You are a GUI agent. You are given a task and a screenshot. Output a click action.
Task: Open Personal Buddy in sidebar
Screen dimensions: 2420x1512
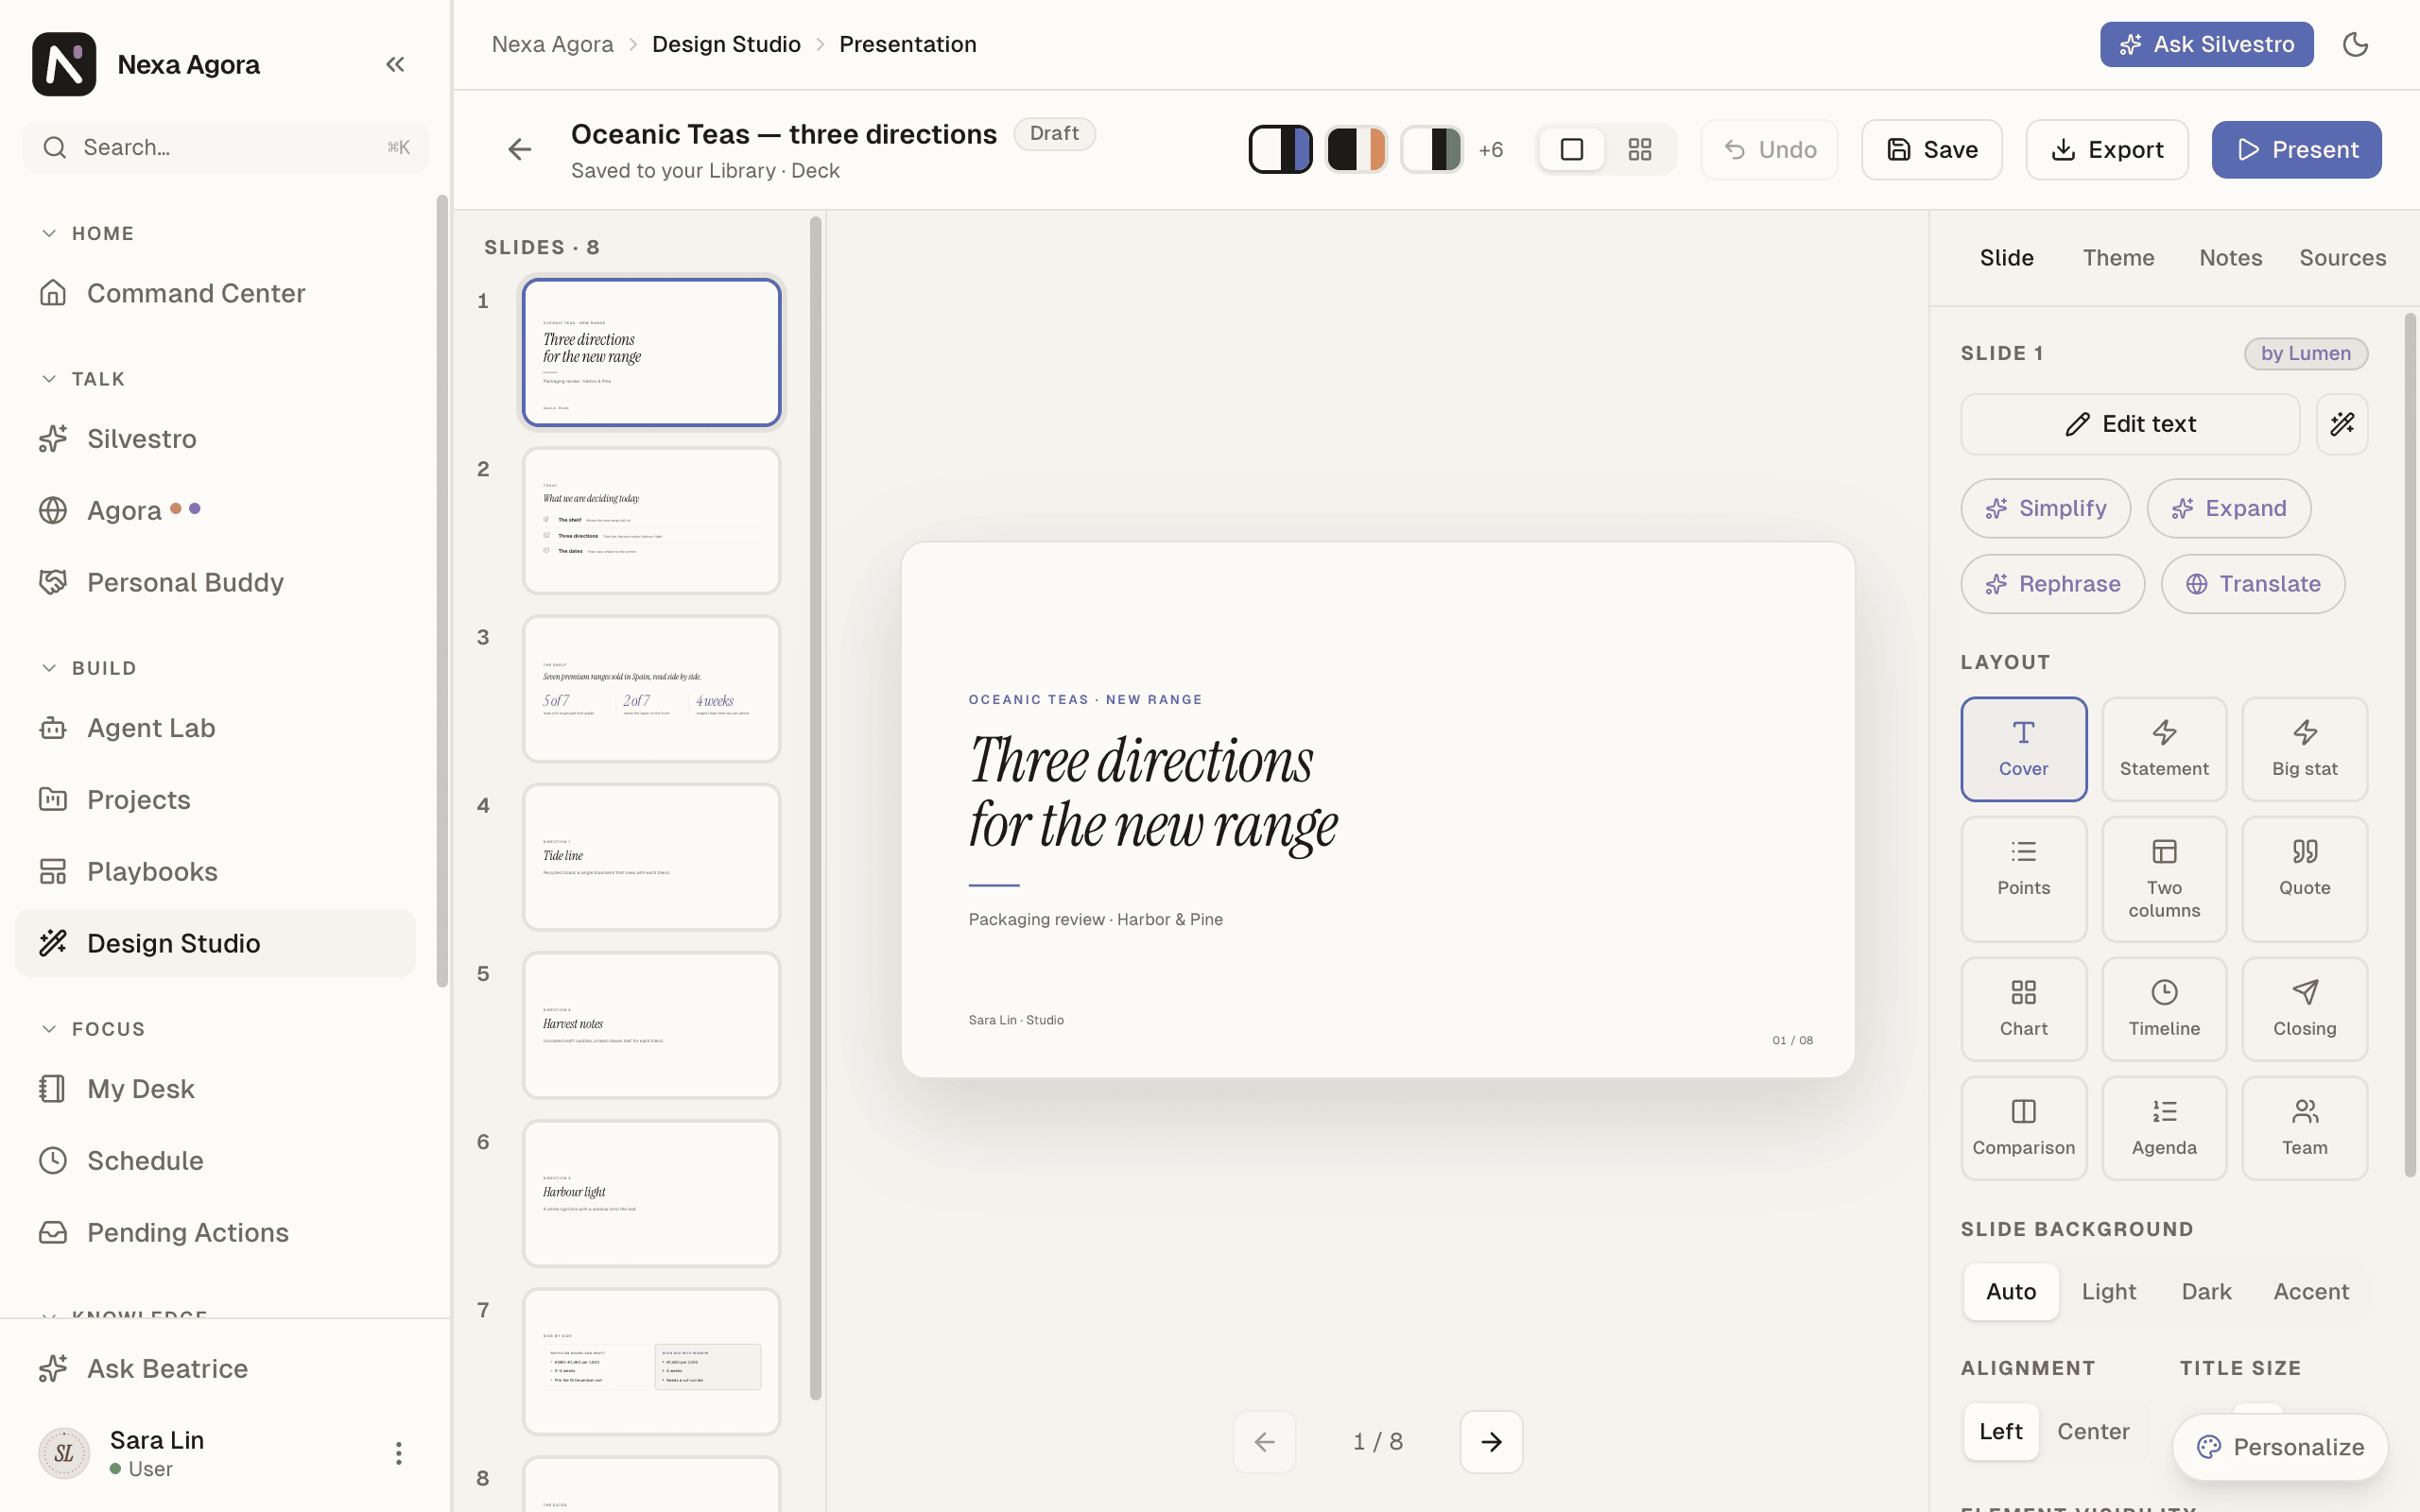point(216,582)
